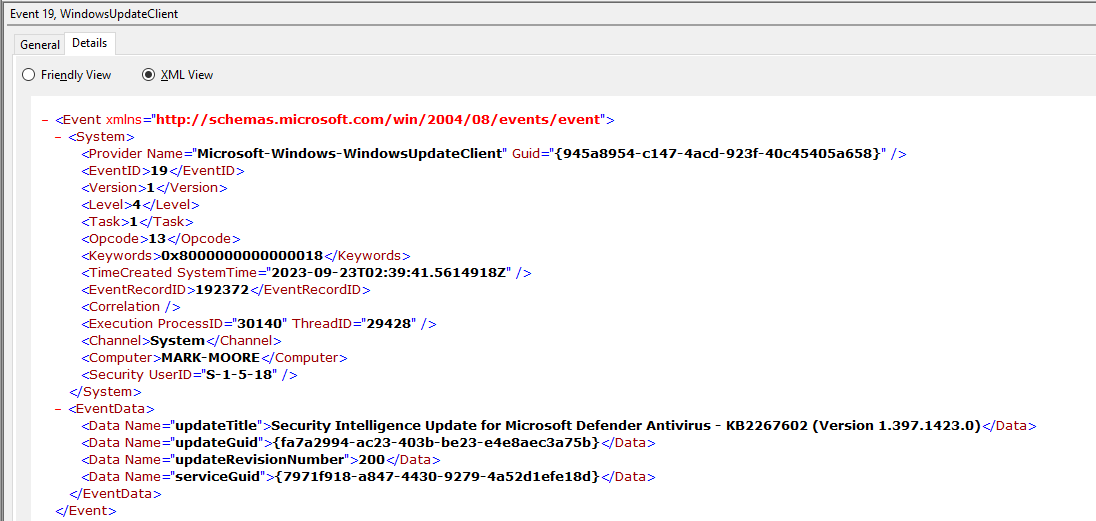Click the Correlation element

131,306
